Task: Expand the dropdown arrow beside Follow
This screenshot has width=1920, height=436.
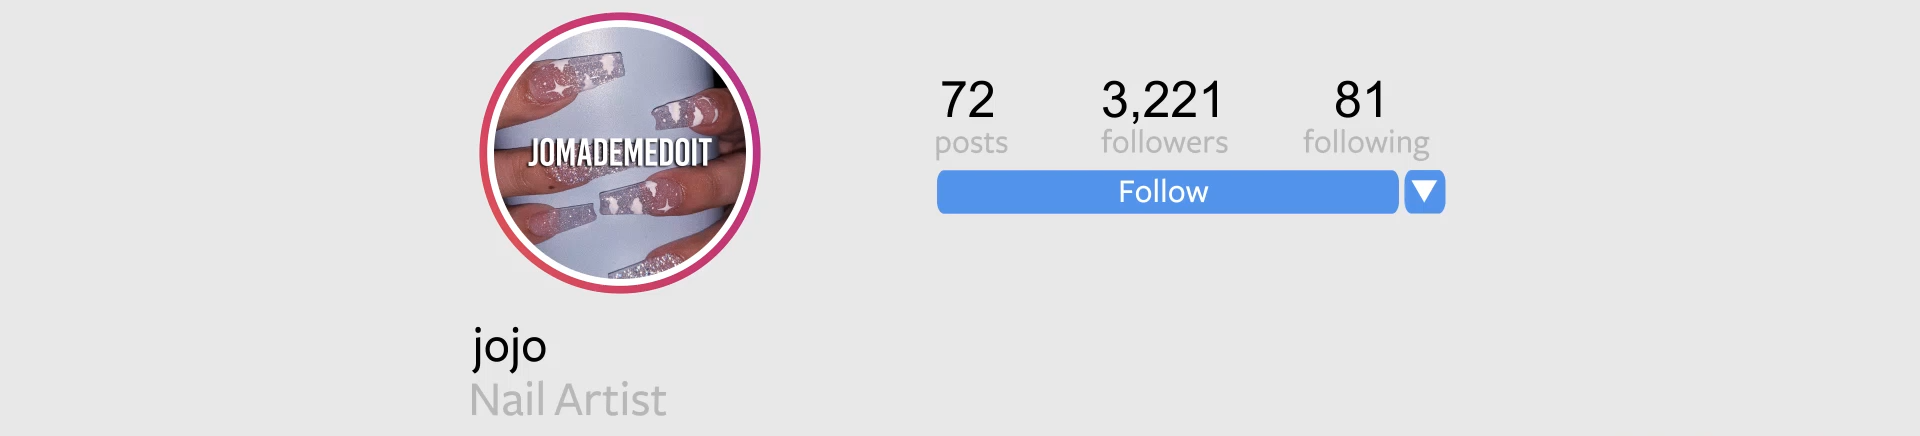Action: click(x=1425, y=192)
